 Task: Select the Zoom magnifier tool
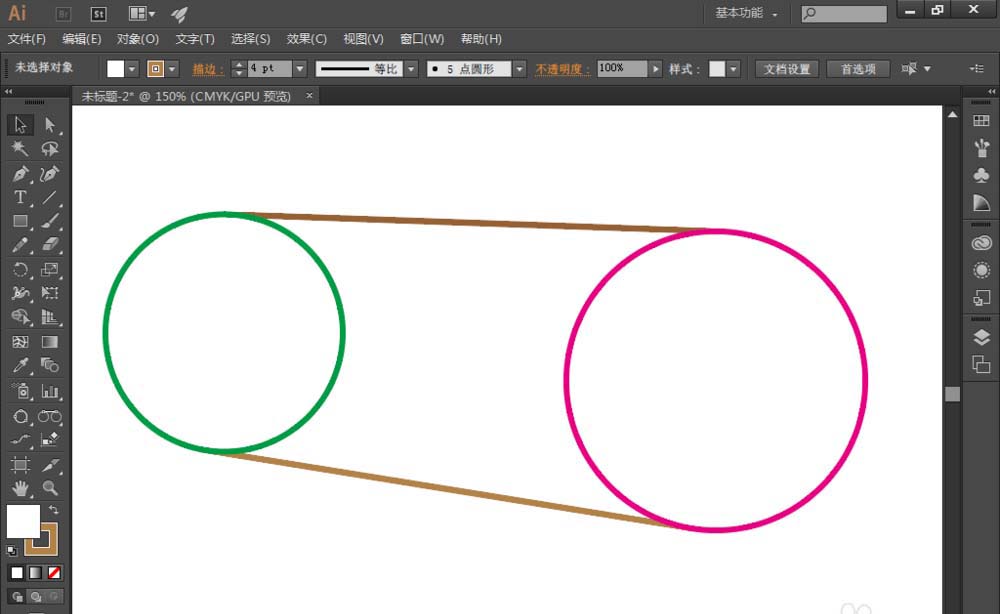pos(50,489)
